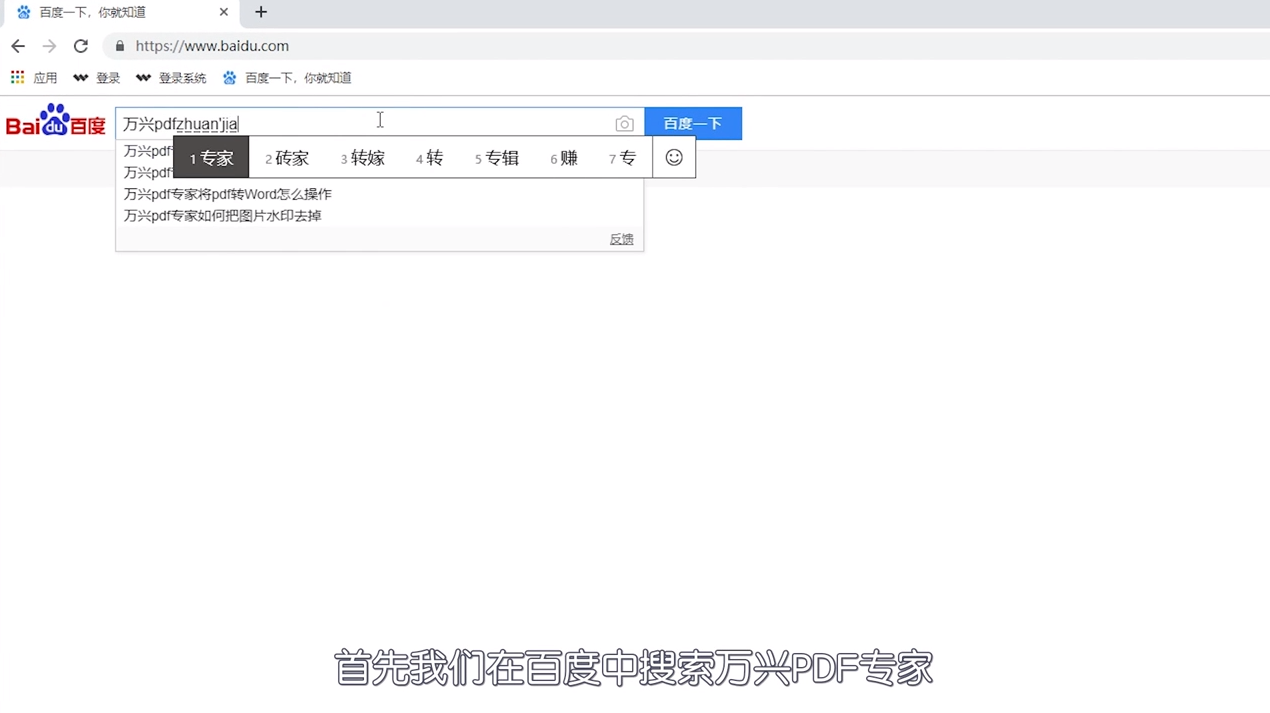Click the browser back arrow

[x=17, y=46]
